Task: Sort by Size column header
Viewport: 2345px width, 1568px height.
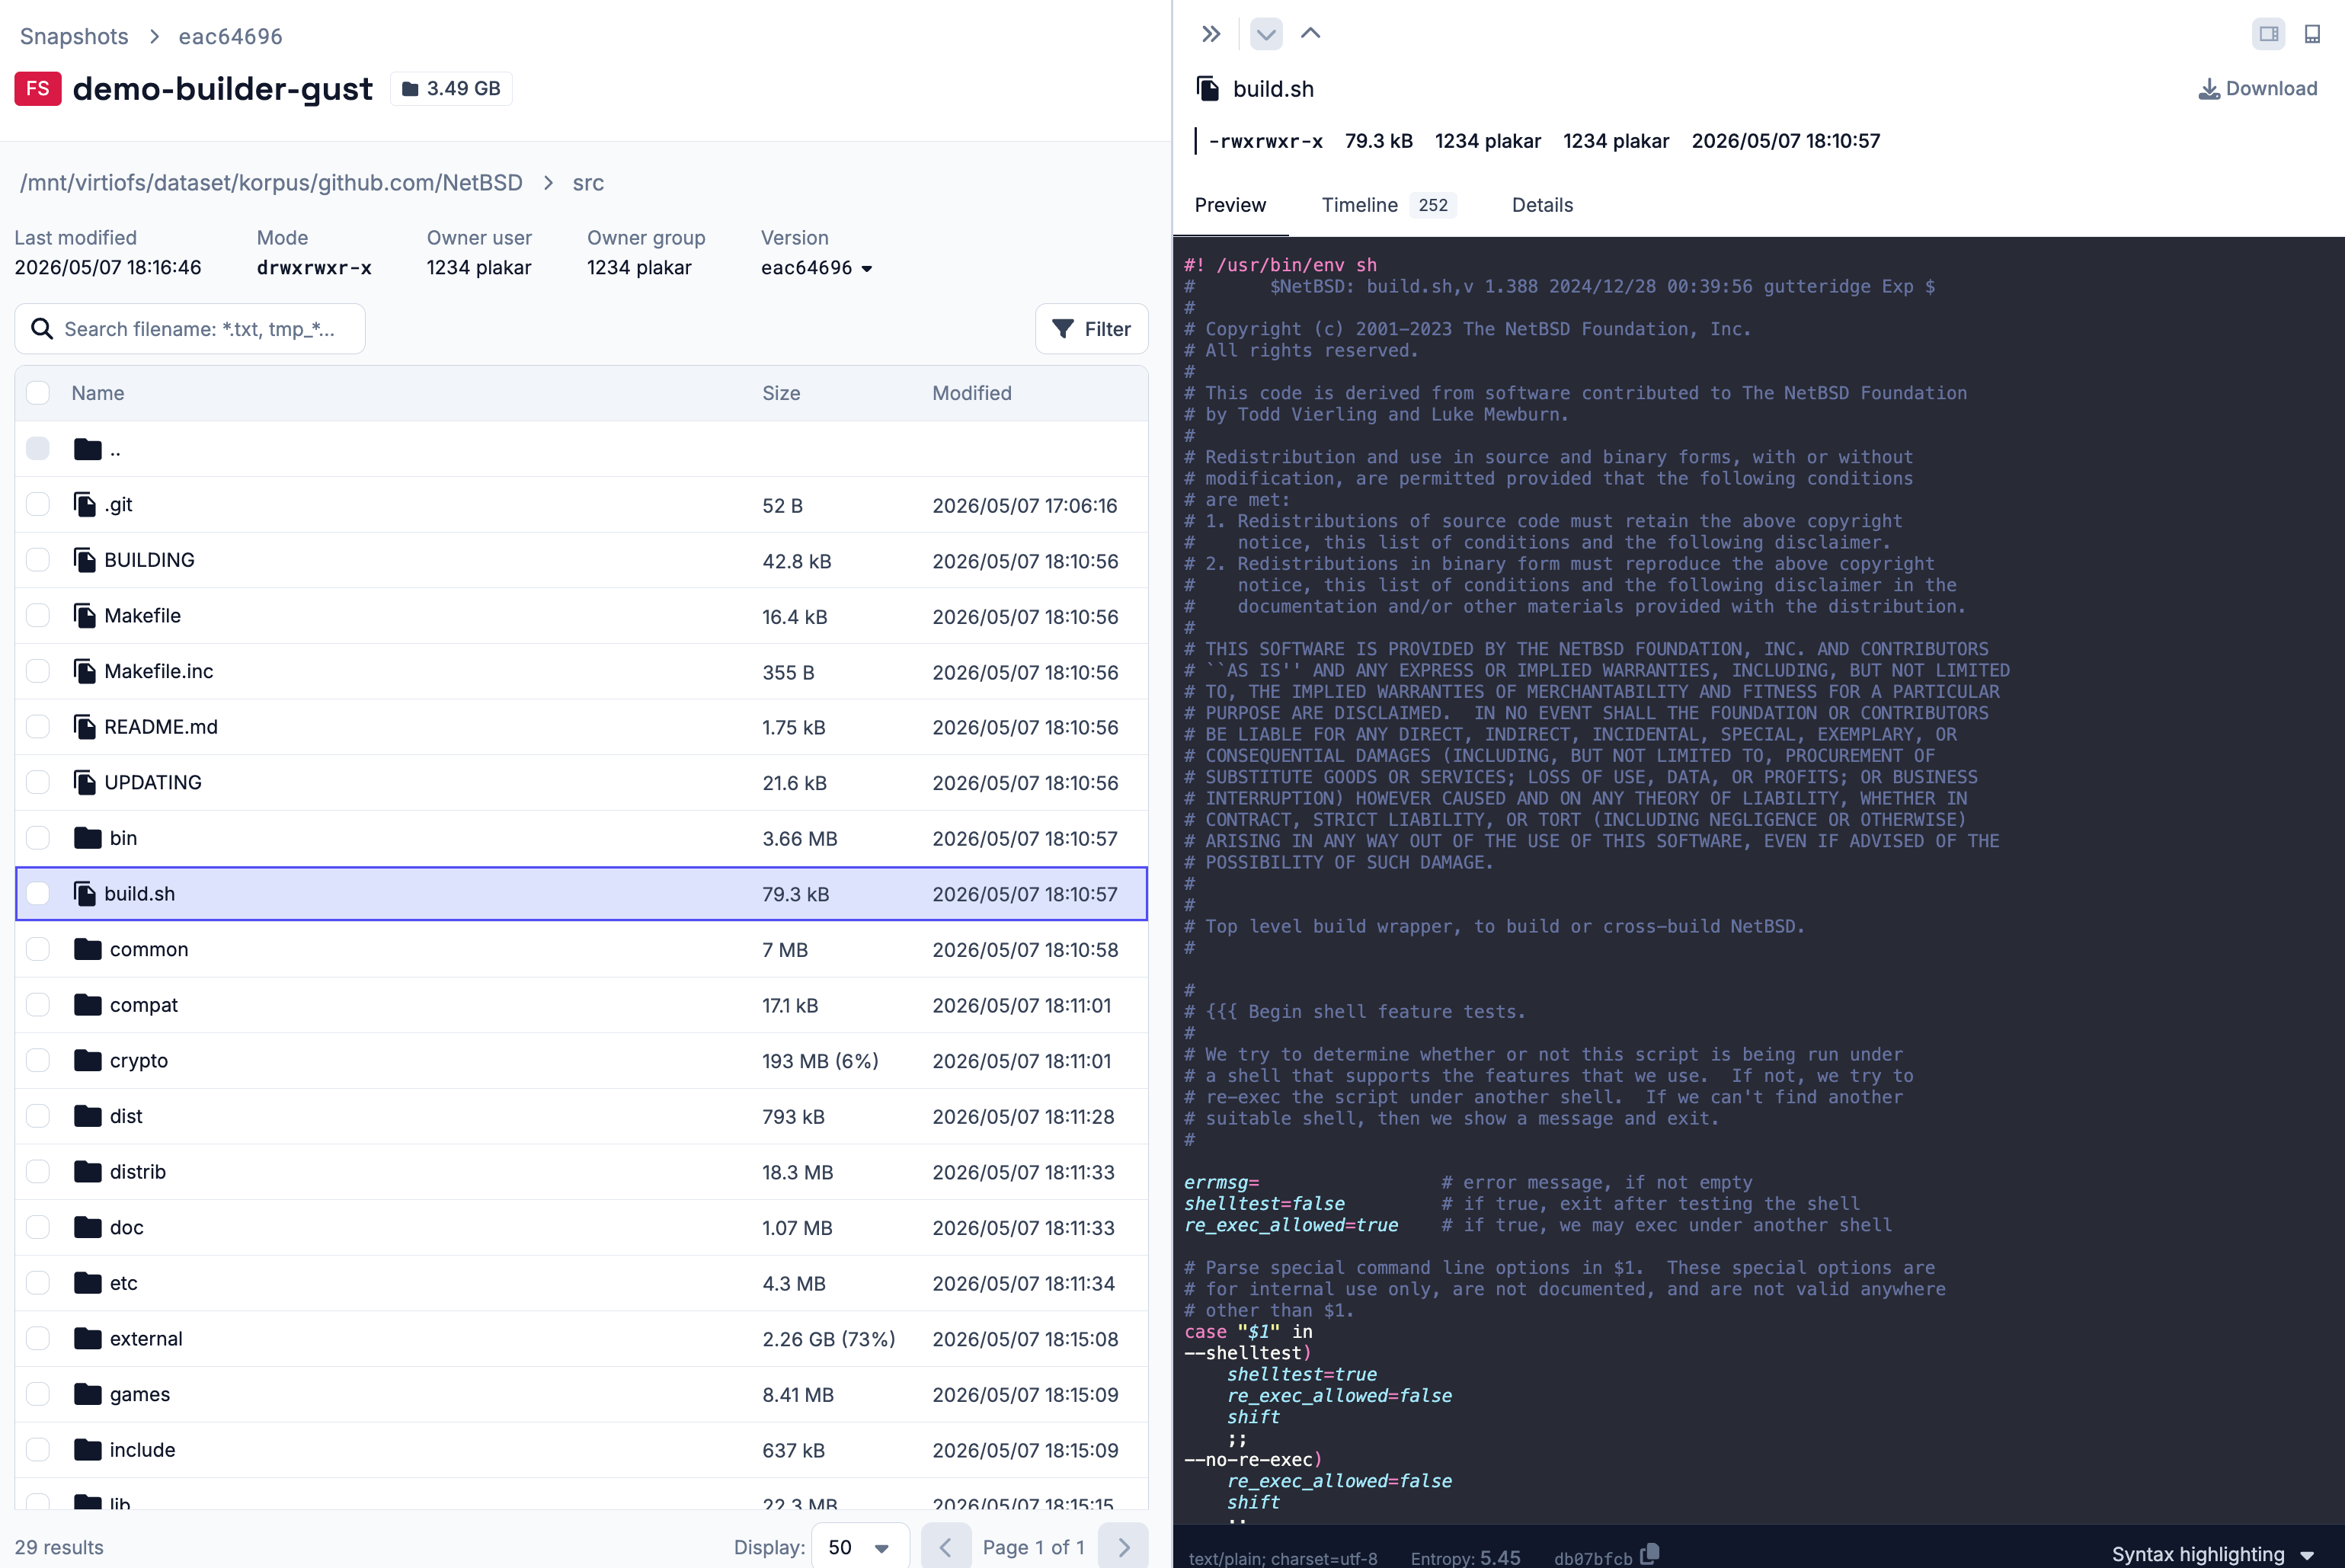Action: point(781,393)
